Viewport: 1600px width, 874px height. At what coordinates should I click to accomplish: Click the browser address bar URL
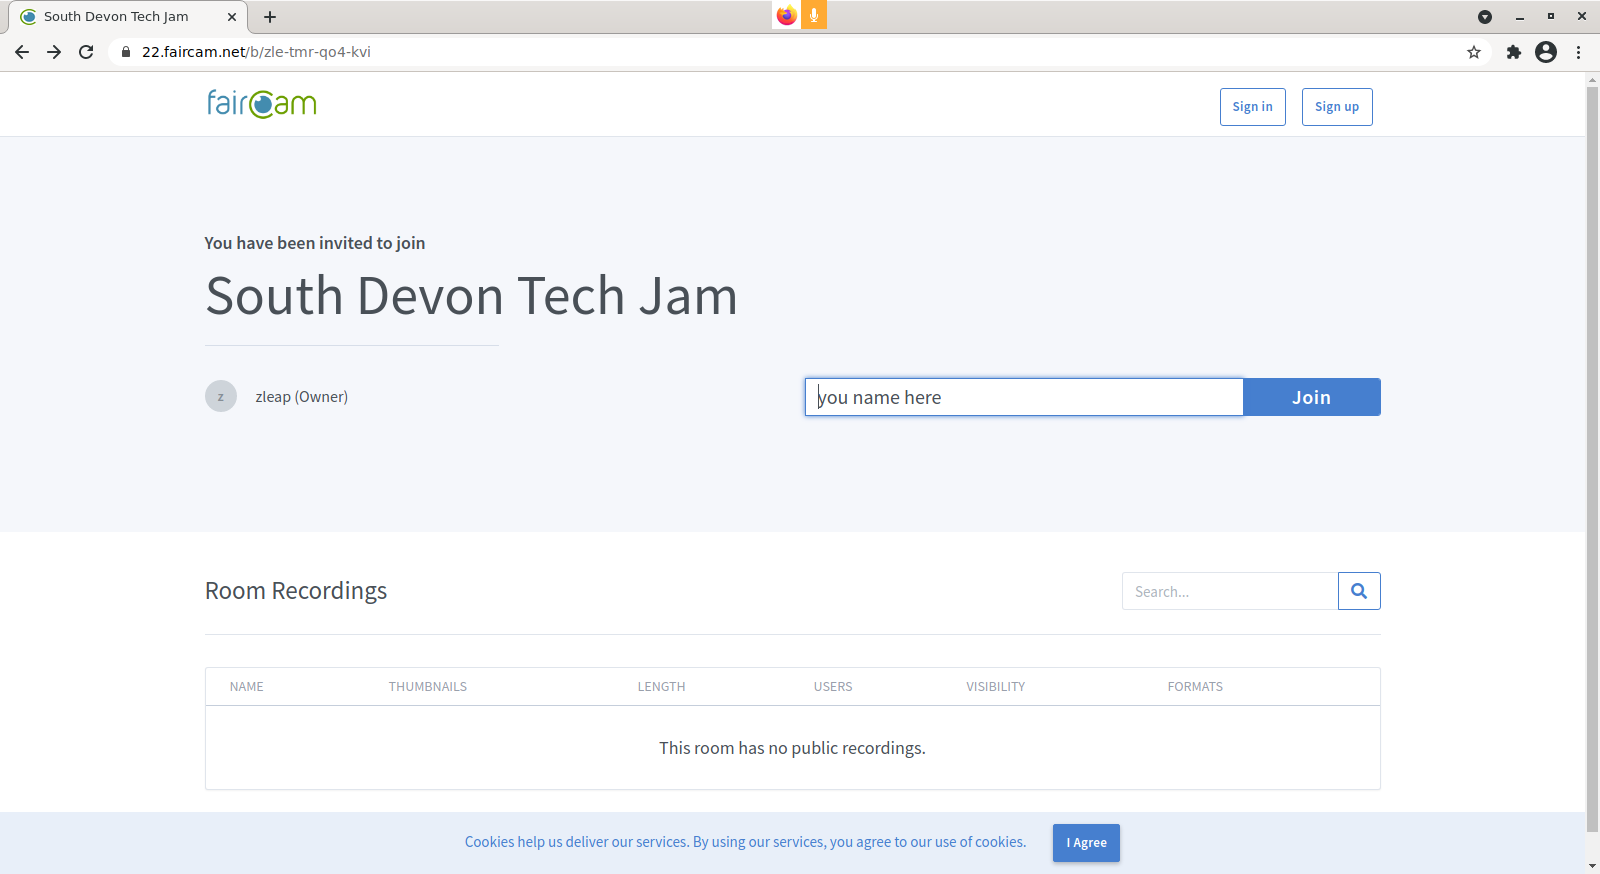(x=256, y=52)
